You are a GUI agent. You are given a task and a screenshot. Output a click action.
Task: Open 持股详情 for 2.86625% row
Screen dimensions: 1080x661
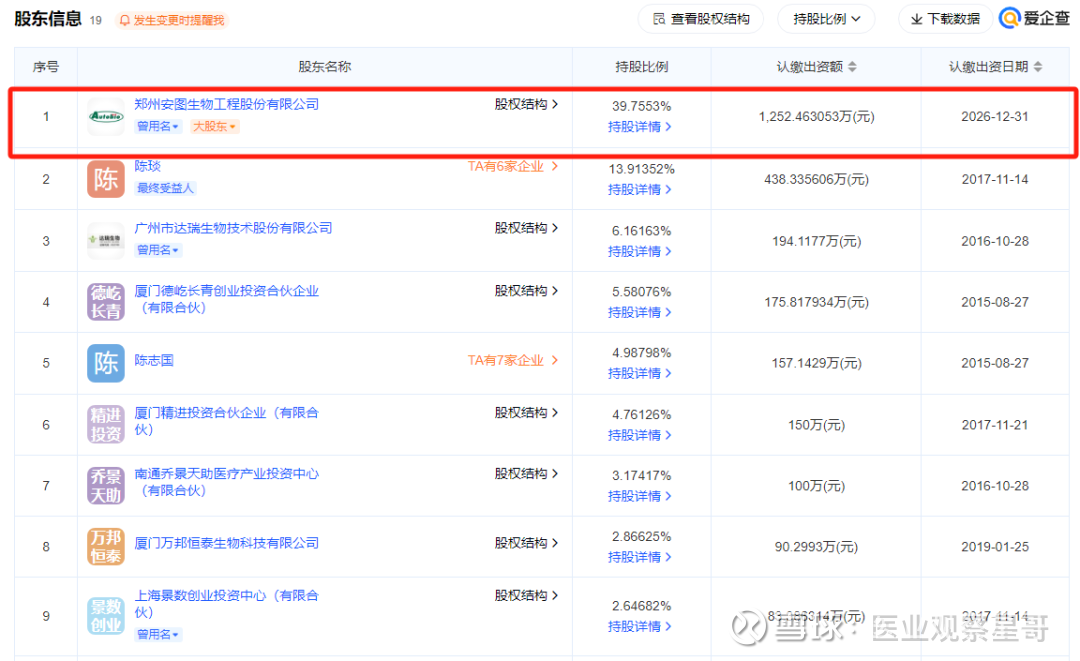[639, 557]
